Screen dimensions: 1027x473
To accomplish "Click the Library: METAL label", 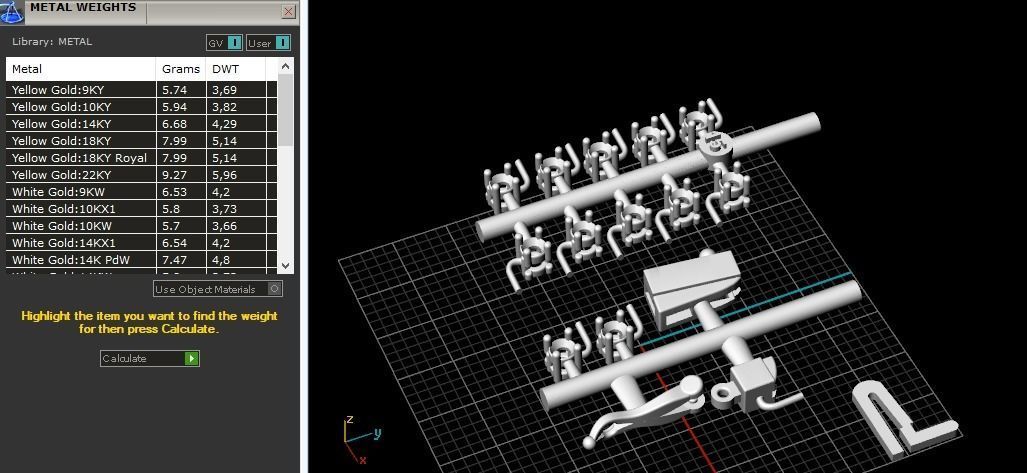I will [x=52, y=42].
